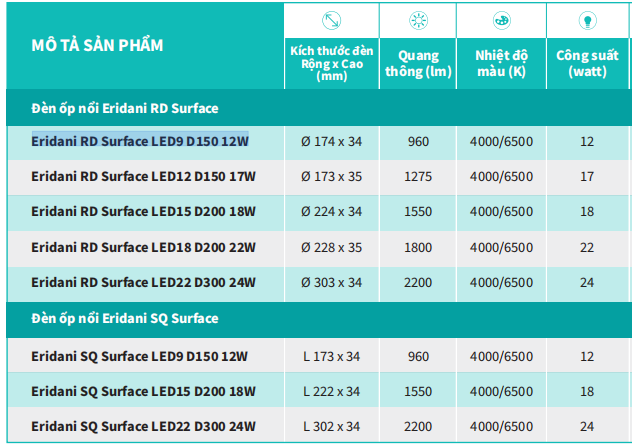Viewport: 632px width, 444px height.
Task: Click the light bulb icon above Công suất
Action: pyautogui.click(x=587, y=22)
